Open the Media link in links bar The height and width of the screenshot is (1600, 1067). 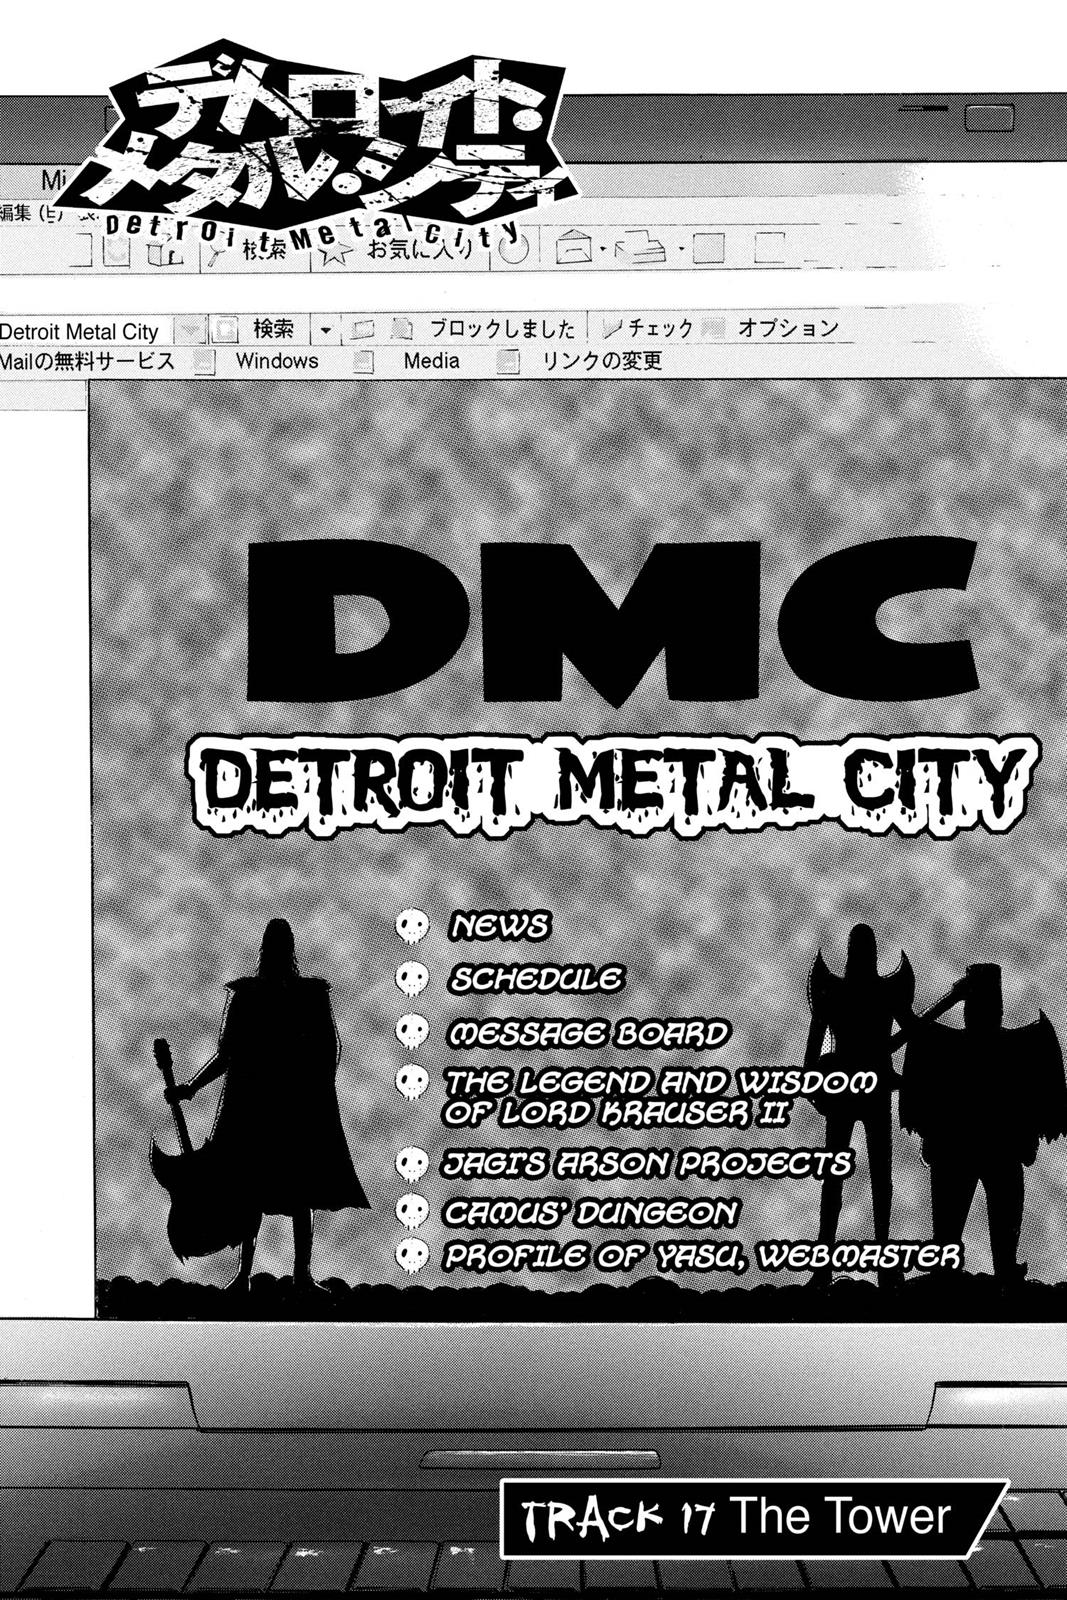point(432,361)
